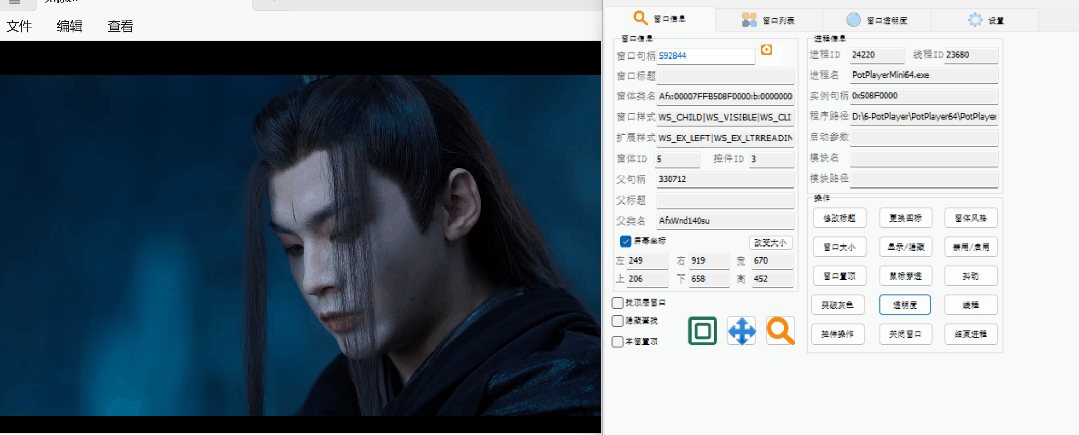Switch to the 窗口透明度 tab

876,21
